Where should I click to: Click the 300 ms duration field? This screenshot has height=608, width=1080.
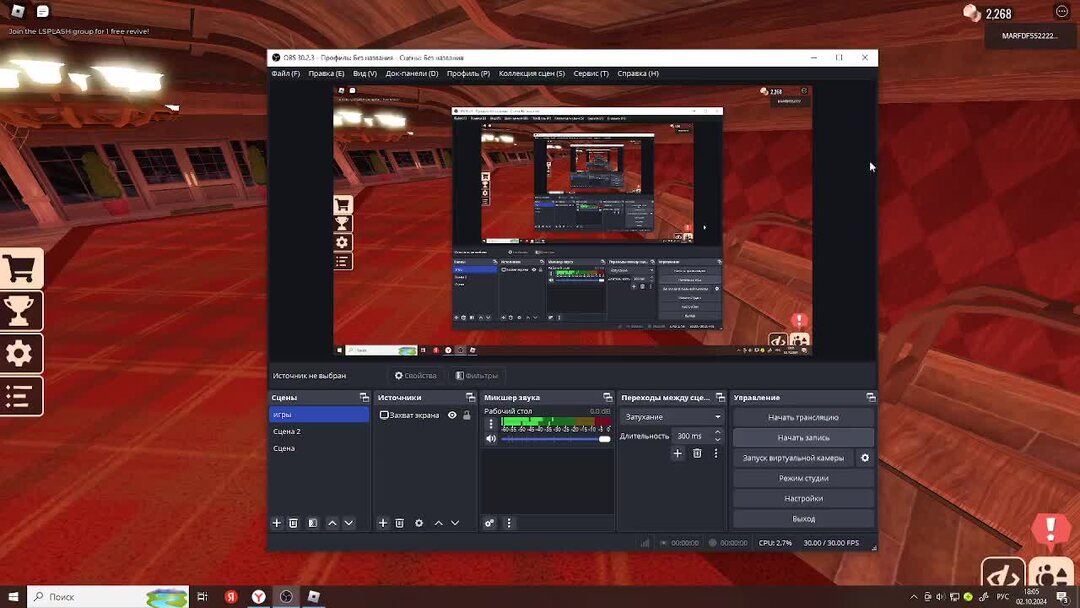coord(692,436)
